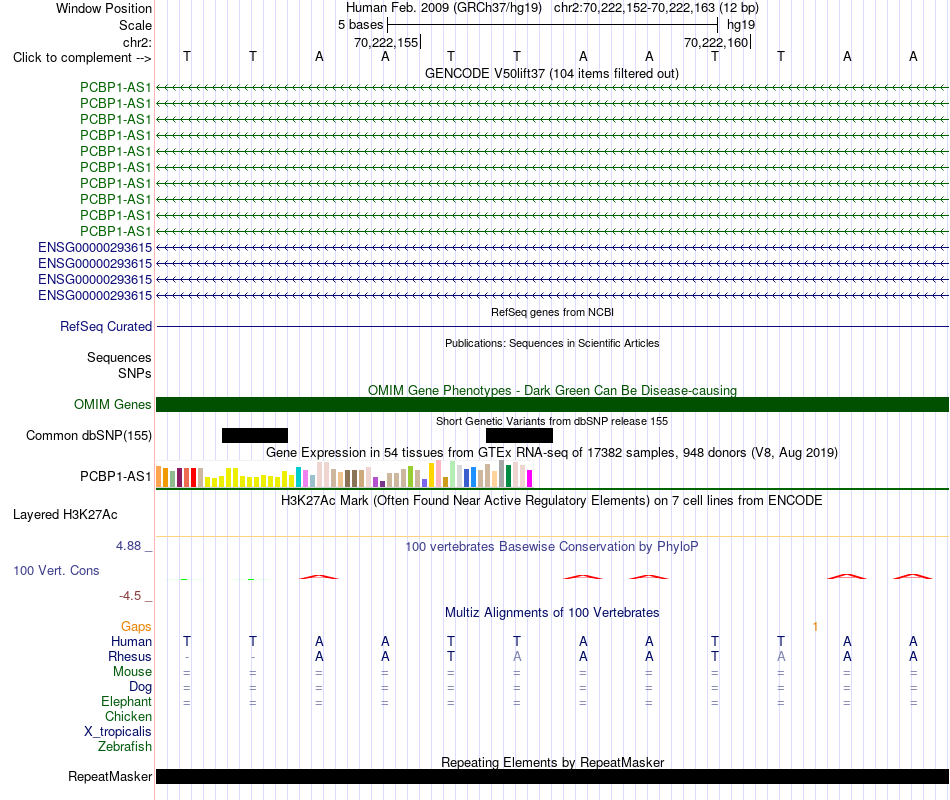This screenshot has height=800, width=950.
Task: Open 'Publications: Sequences in Scientific Articles' title
Action: point(552,343)
